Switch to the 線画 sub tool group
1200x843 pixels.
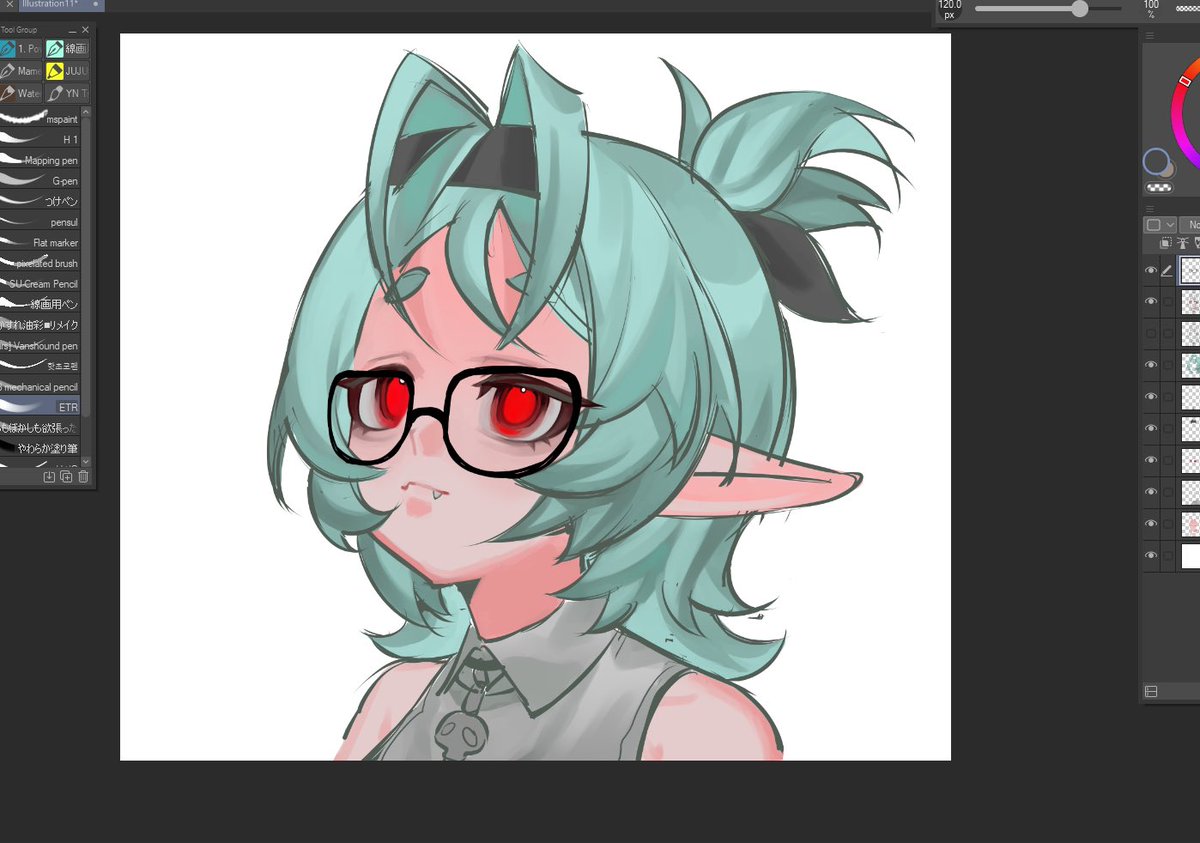click(x=67, y=48)
